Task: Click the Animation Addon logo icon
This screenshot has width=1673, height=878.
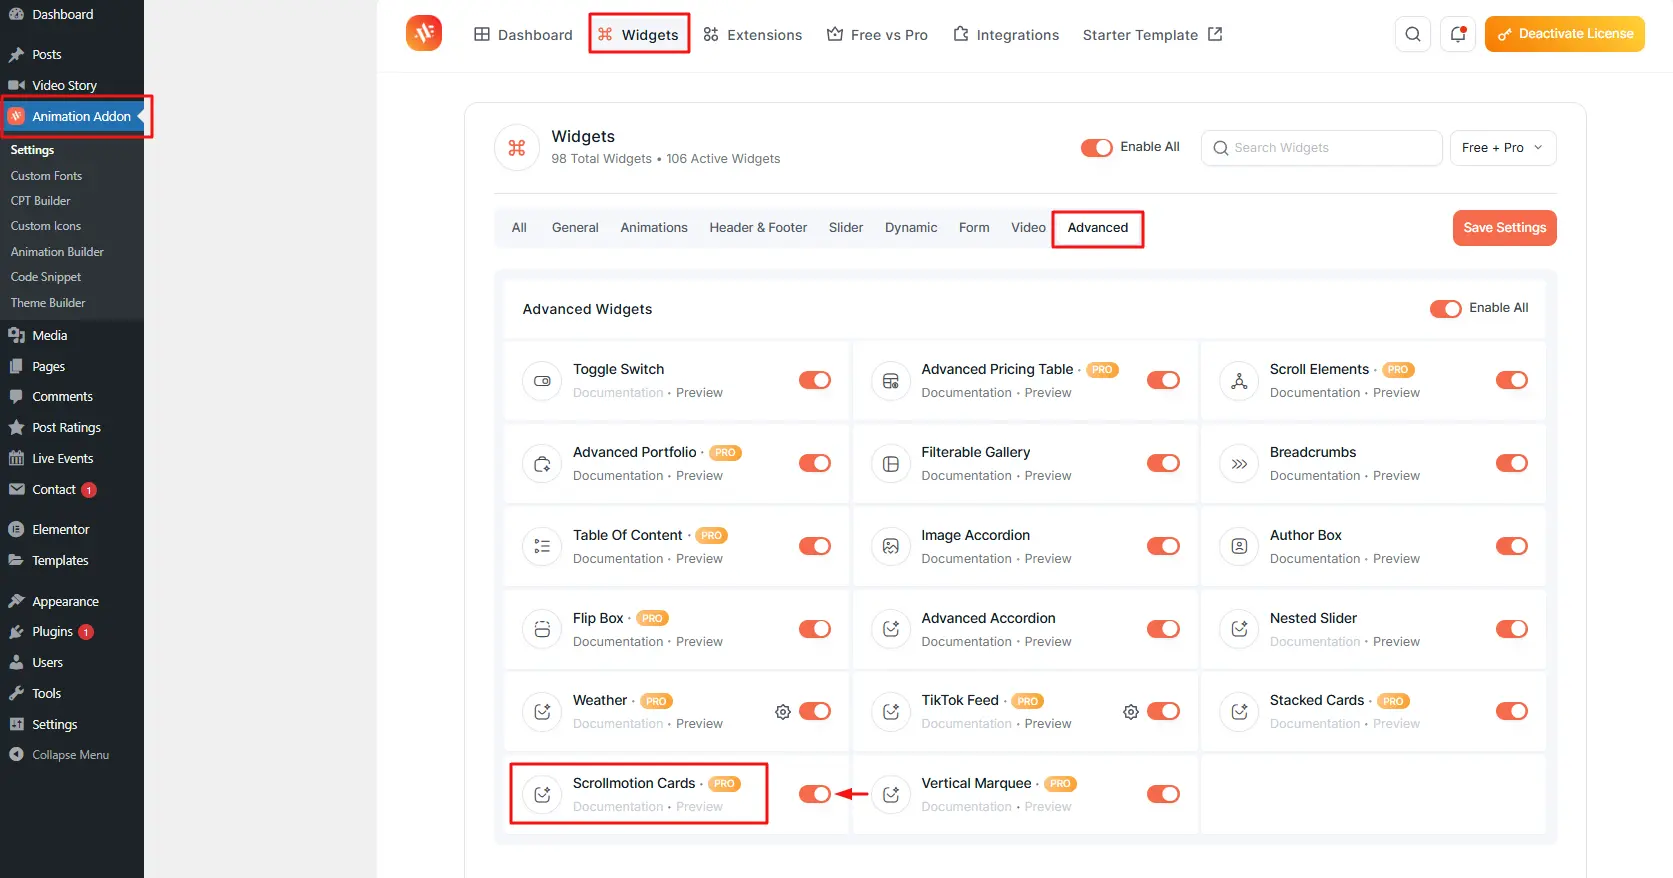Action: (x=424, y=33)
